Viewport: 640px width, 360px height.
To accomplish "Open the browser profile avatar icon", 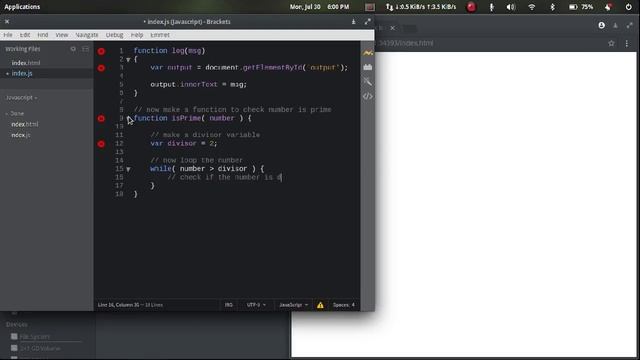I will 602,25.
